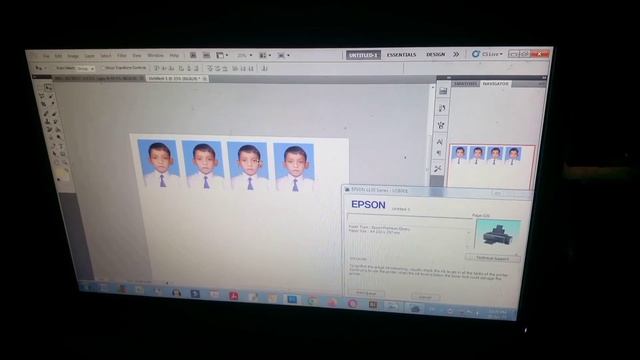Open the Window menu
Screen dimensions: 640x360
point(156,55)
